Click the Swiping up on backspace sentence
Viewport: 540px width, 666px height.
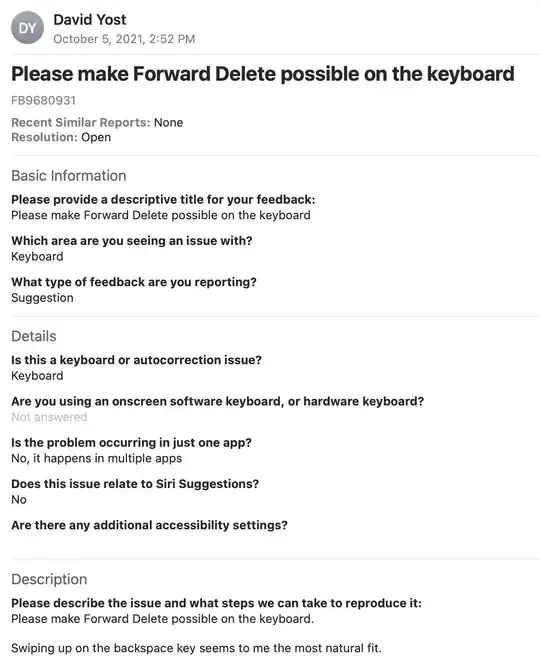coord(196,648)
